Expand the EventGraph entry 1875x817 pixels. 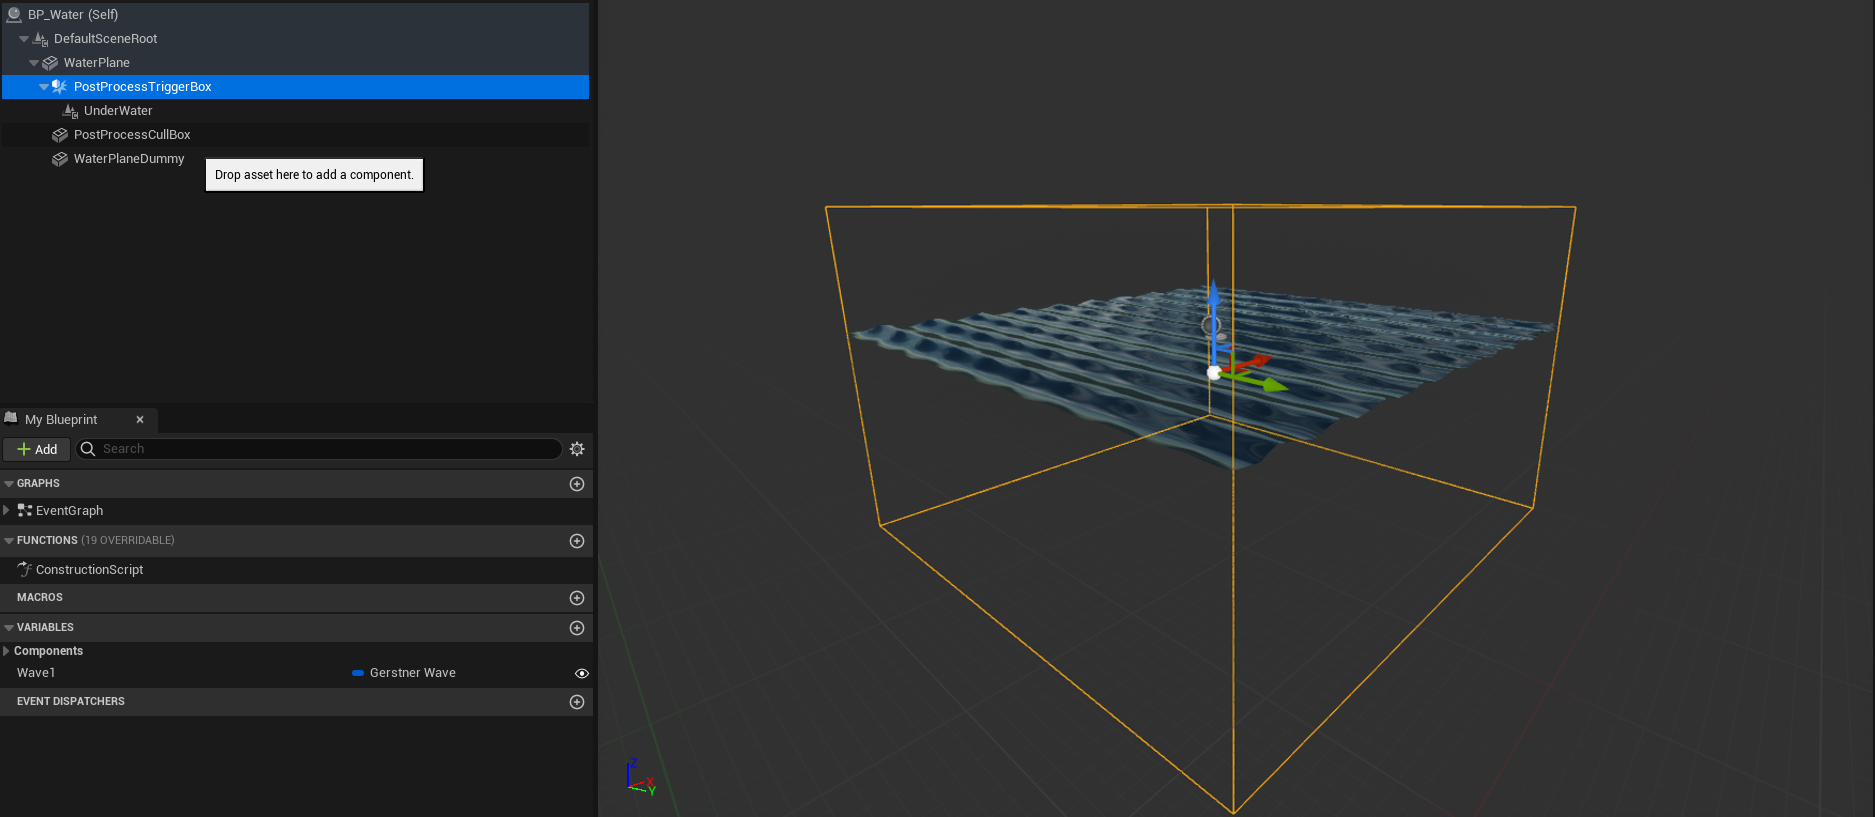click(x=7, y=511)
